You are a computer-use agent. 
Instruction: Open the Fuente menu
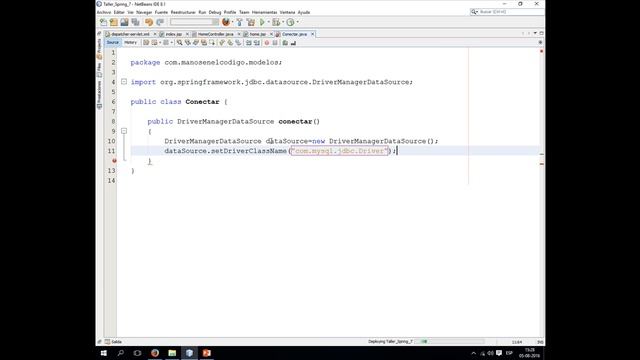click(x=161, y=12)
